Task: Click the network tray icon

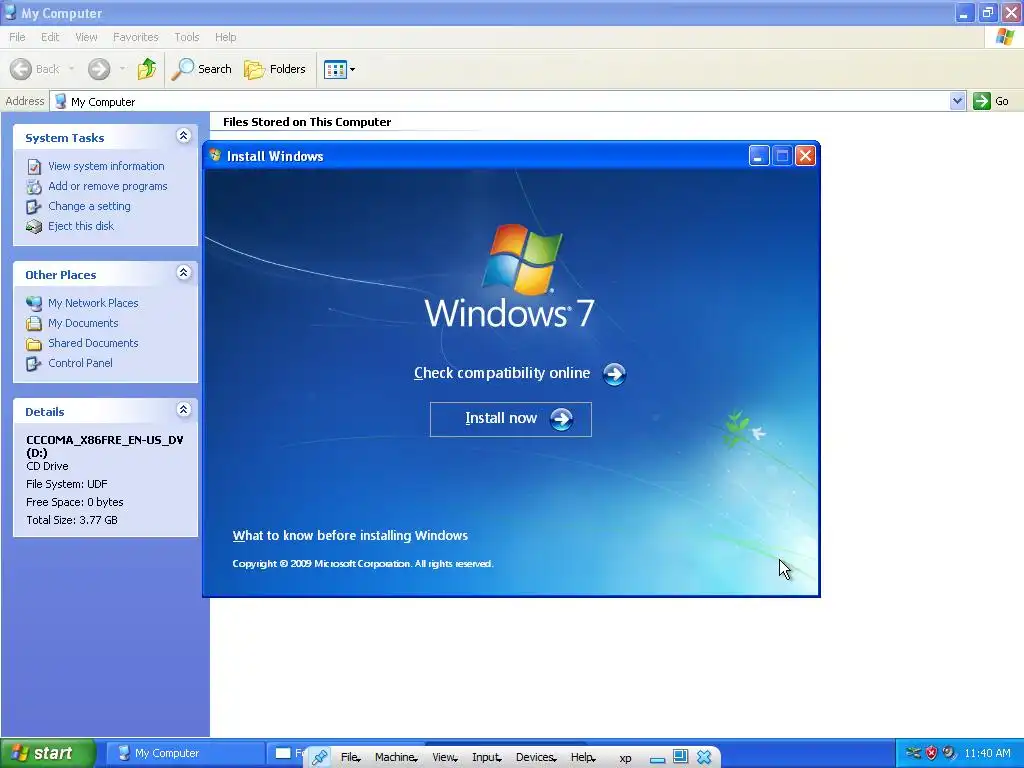Action: [914, 753]
